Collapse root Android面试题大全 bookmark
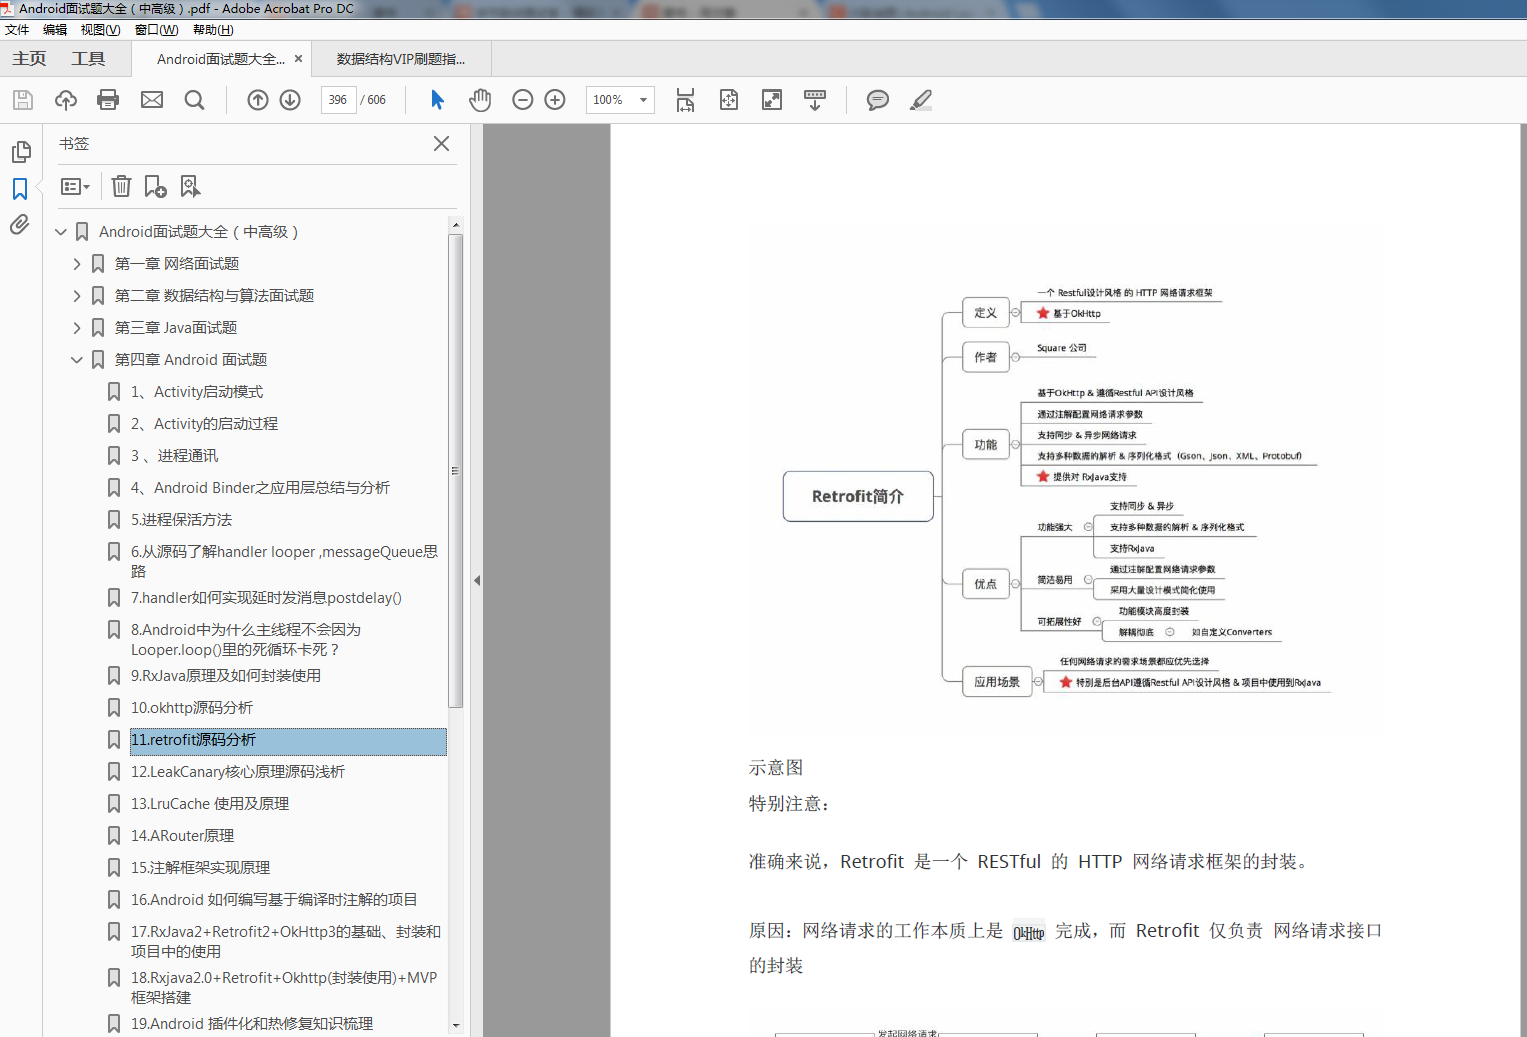 tap(61, 232)
